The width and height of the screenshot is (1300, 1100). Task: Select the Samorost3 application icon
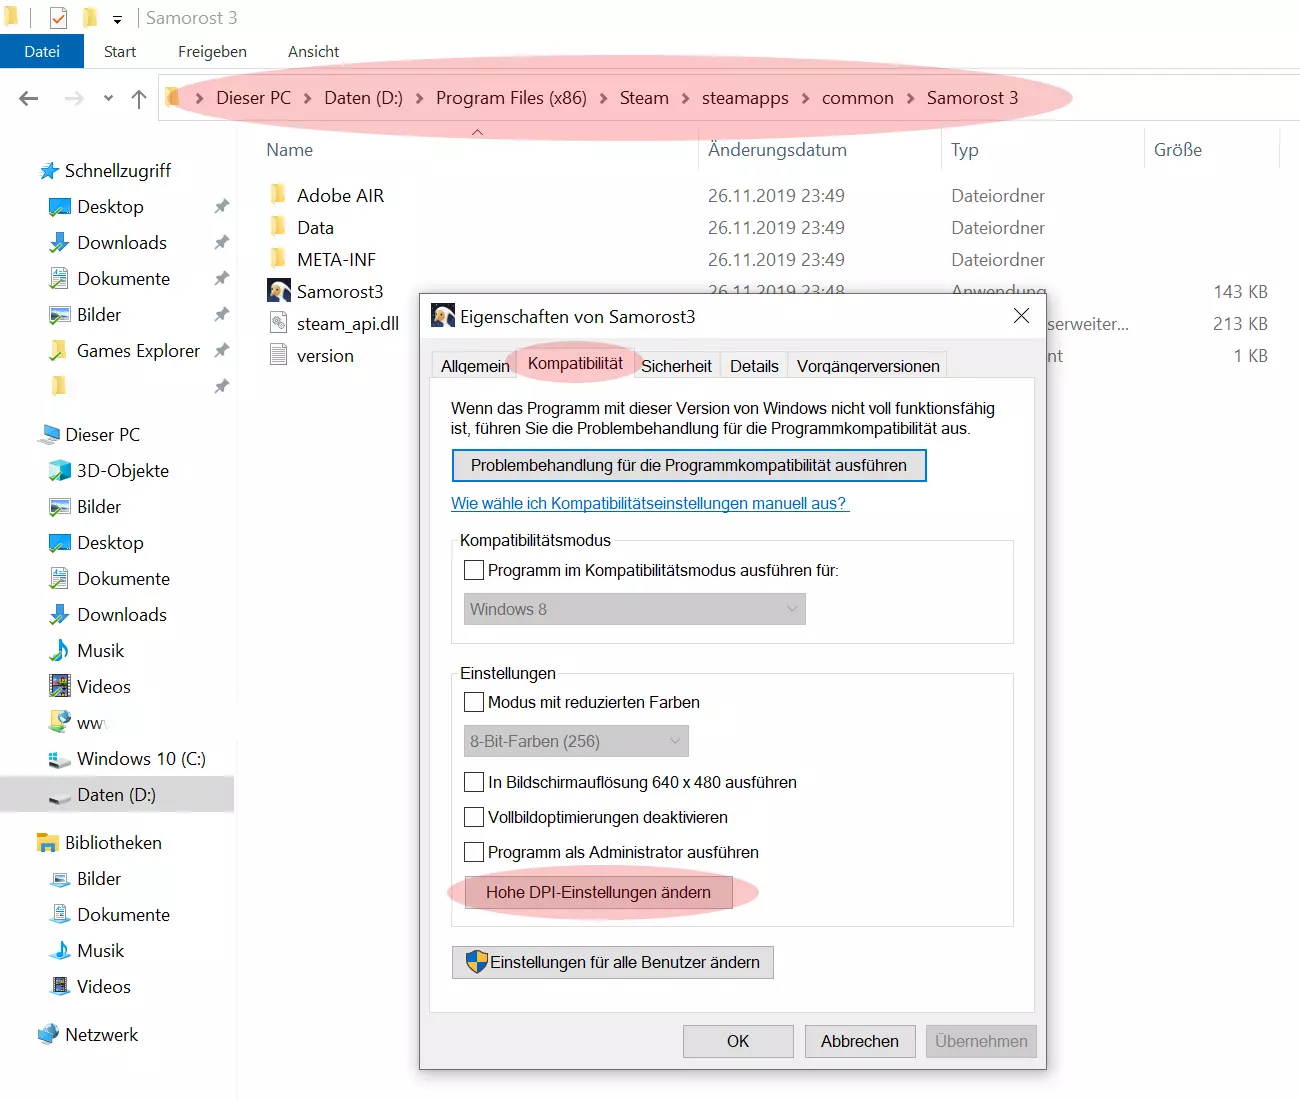point(279,291)
